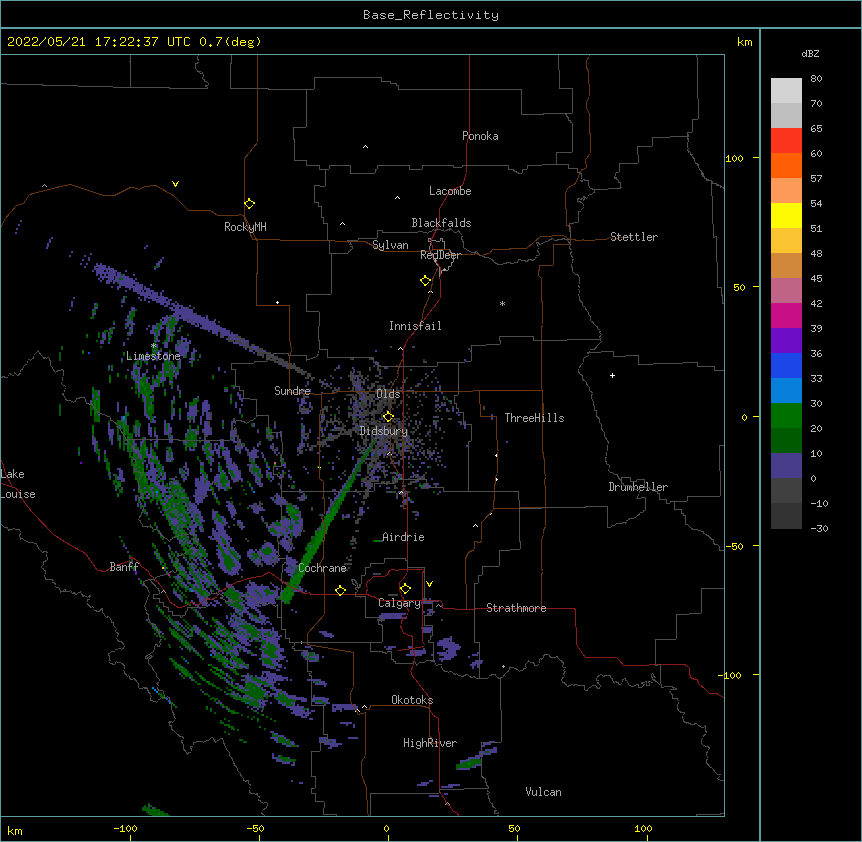Click the Calgary city label
Viewport: 862px width, 842px height.
click(x=399, y=603)
